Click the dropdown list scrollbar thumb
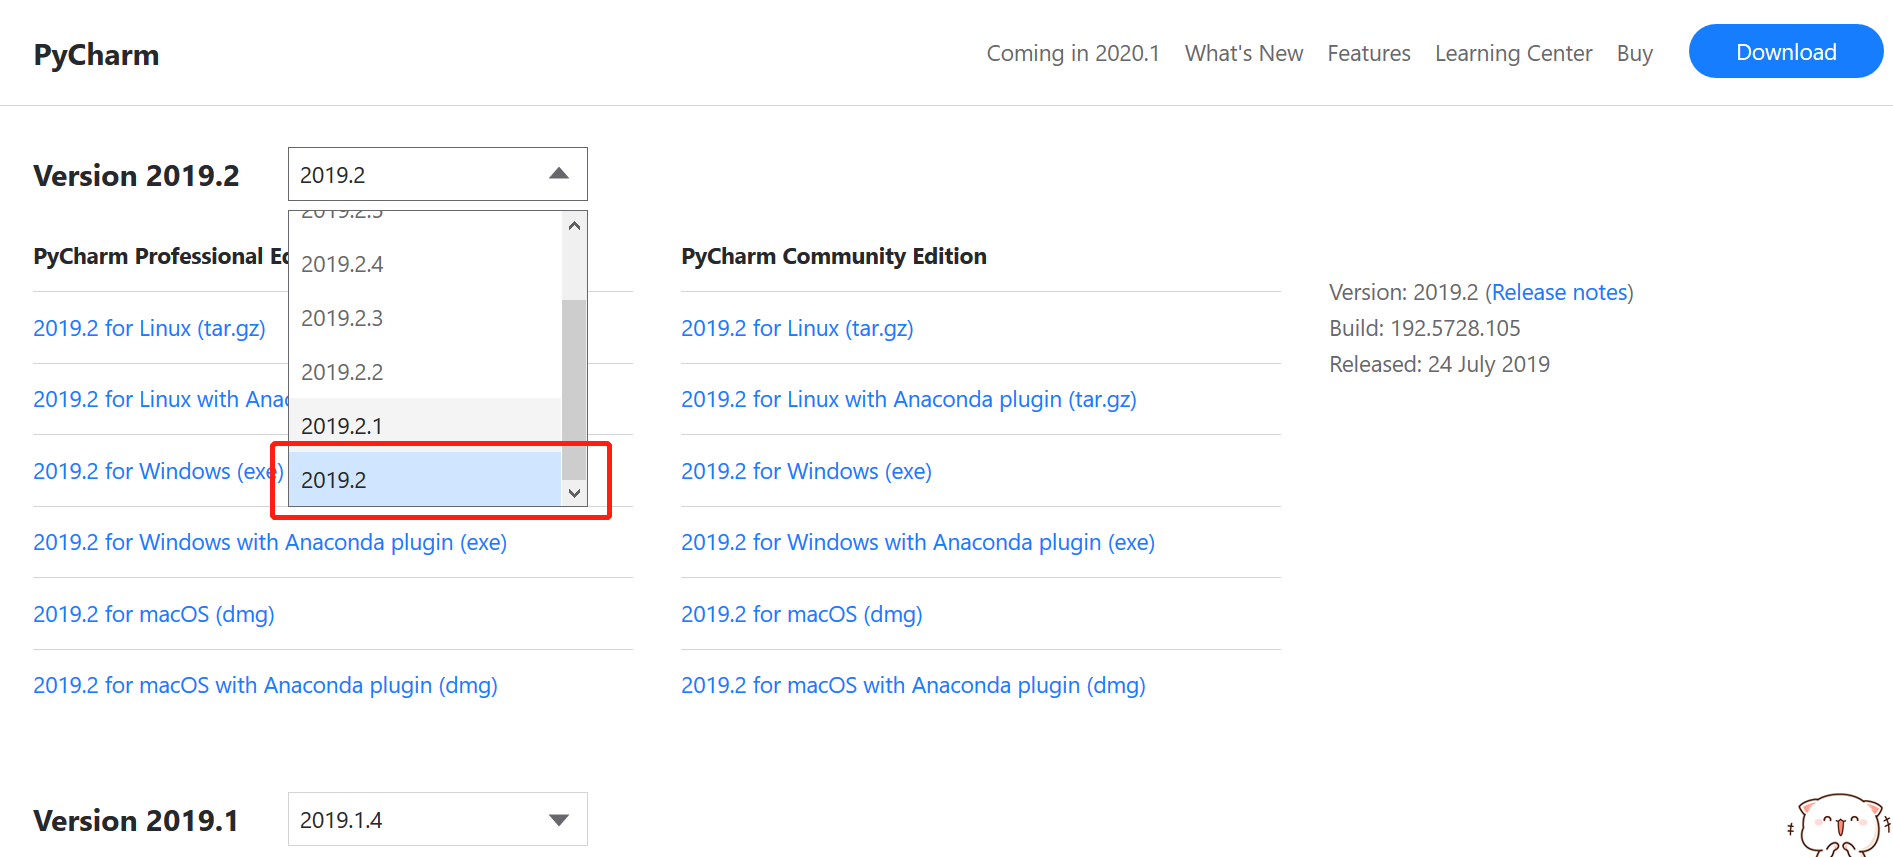Viewport: 1893px width, 857px height. tap(574, 390)
